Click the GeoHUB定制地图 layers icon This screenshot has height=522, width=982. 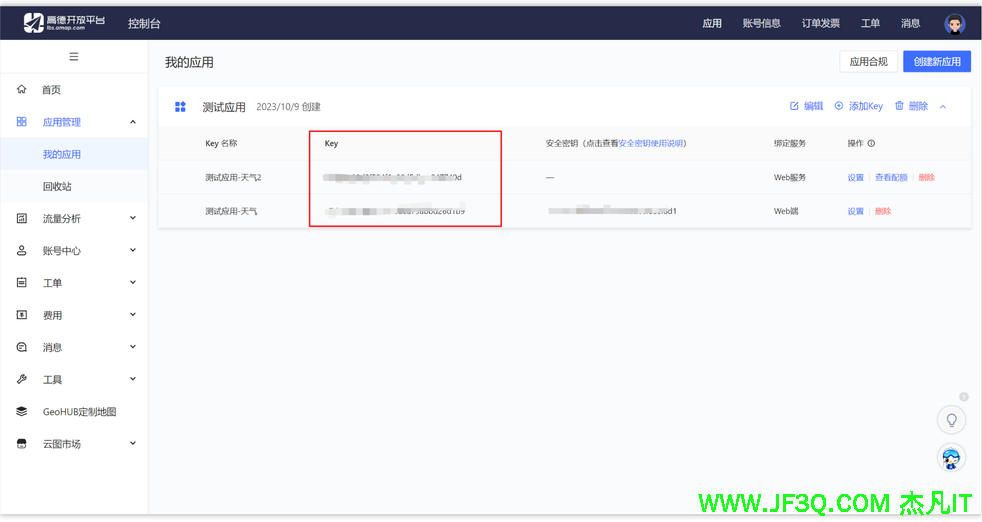(22, 412)
